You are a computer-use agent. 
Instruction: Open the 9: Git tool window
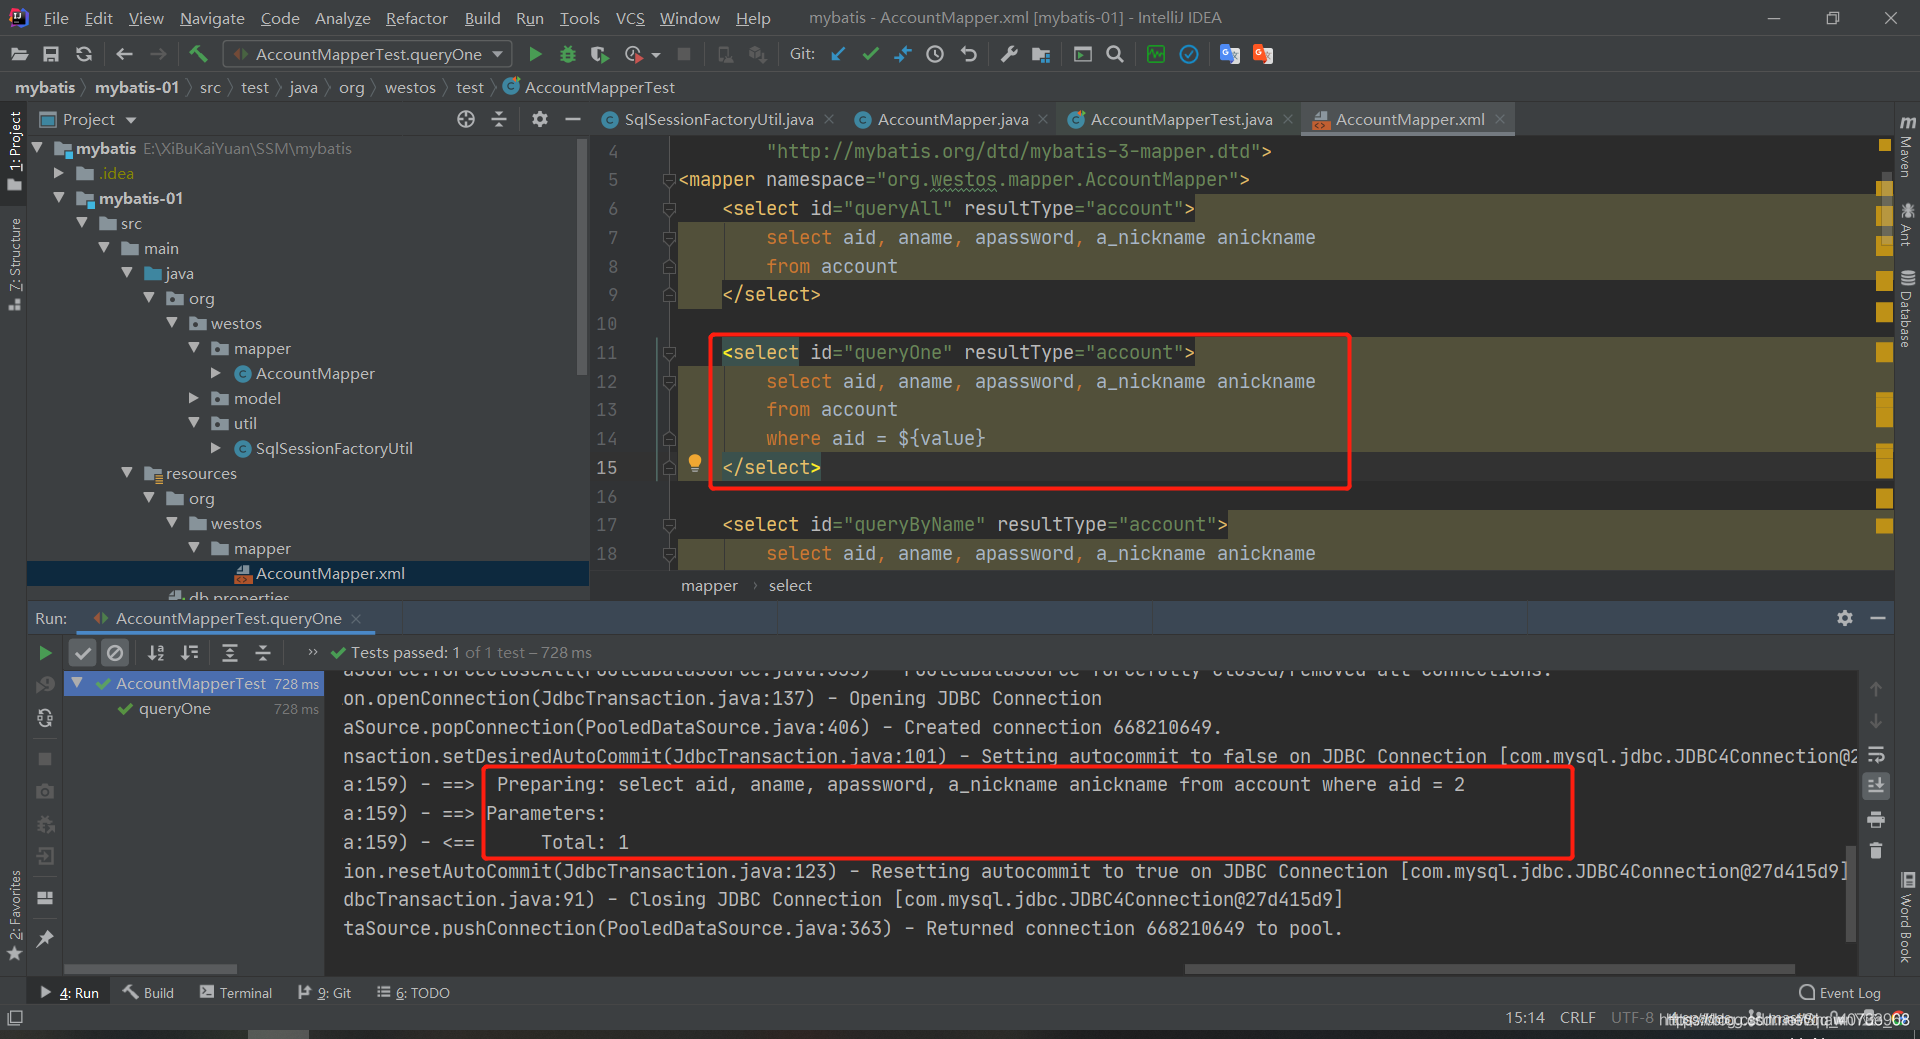[325, 993]
